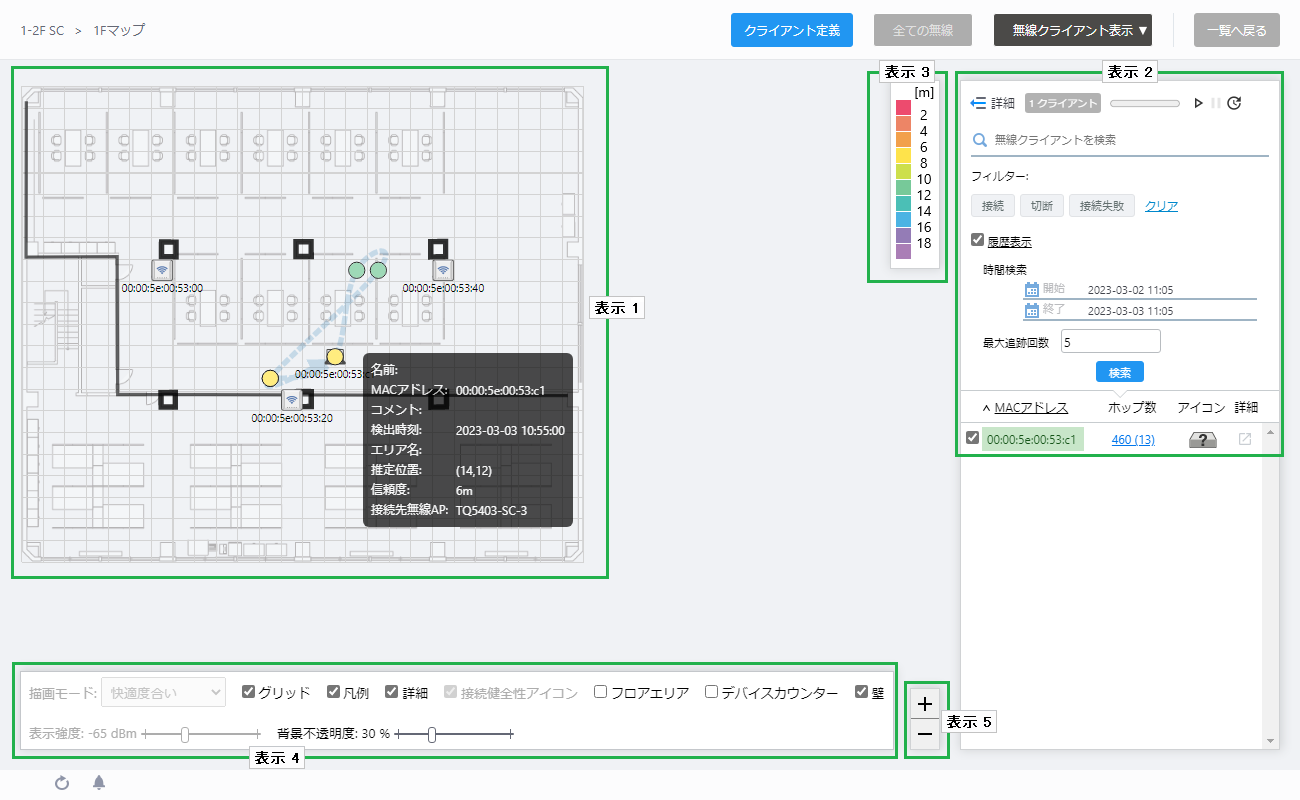Open the details external-link icon for 00:00:5e:00:53:c1
The height and width of the screenshot is (800, 1300).
[1245, 439]
